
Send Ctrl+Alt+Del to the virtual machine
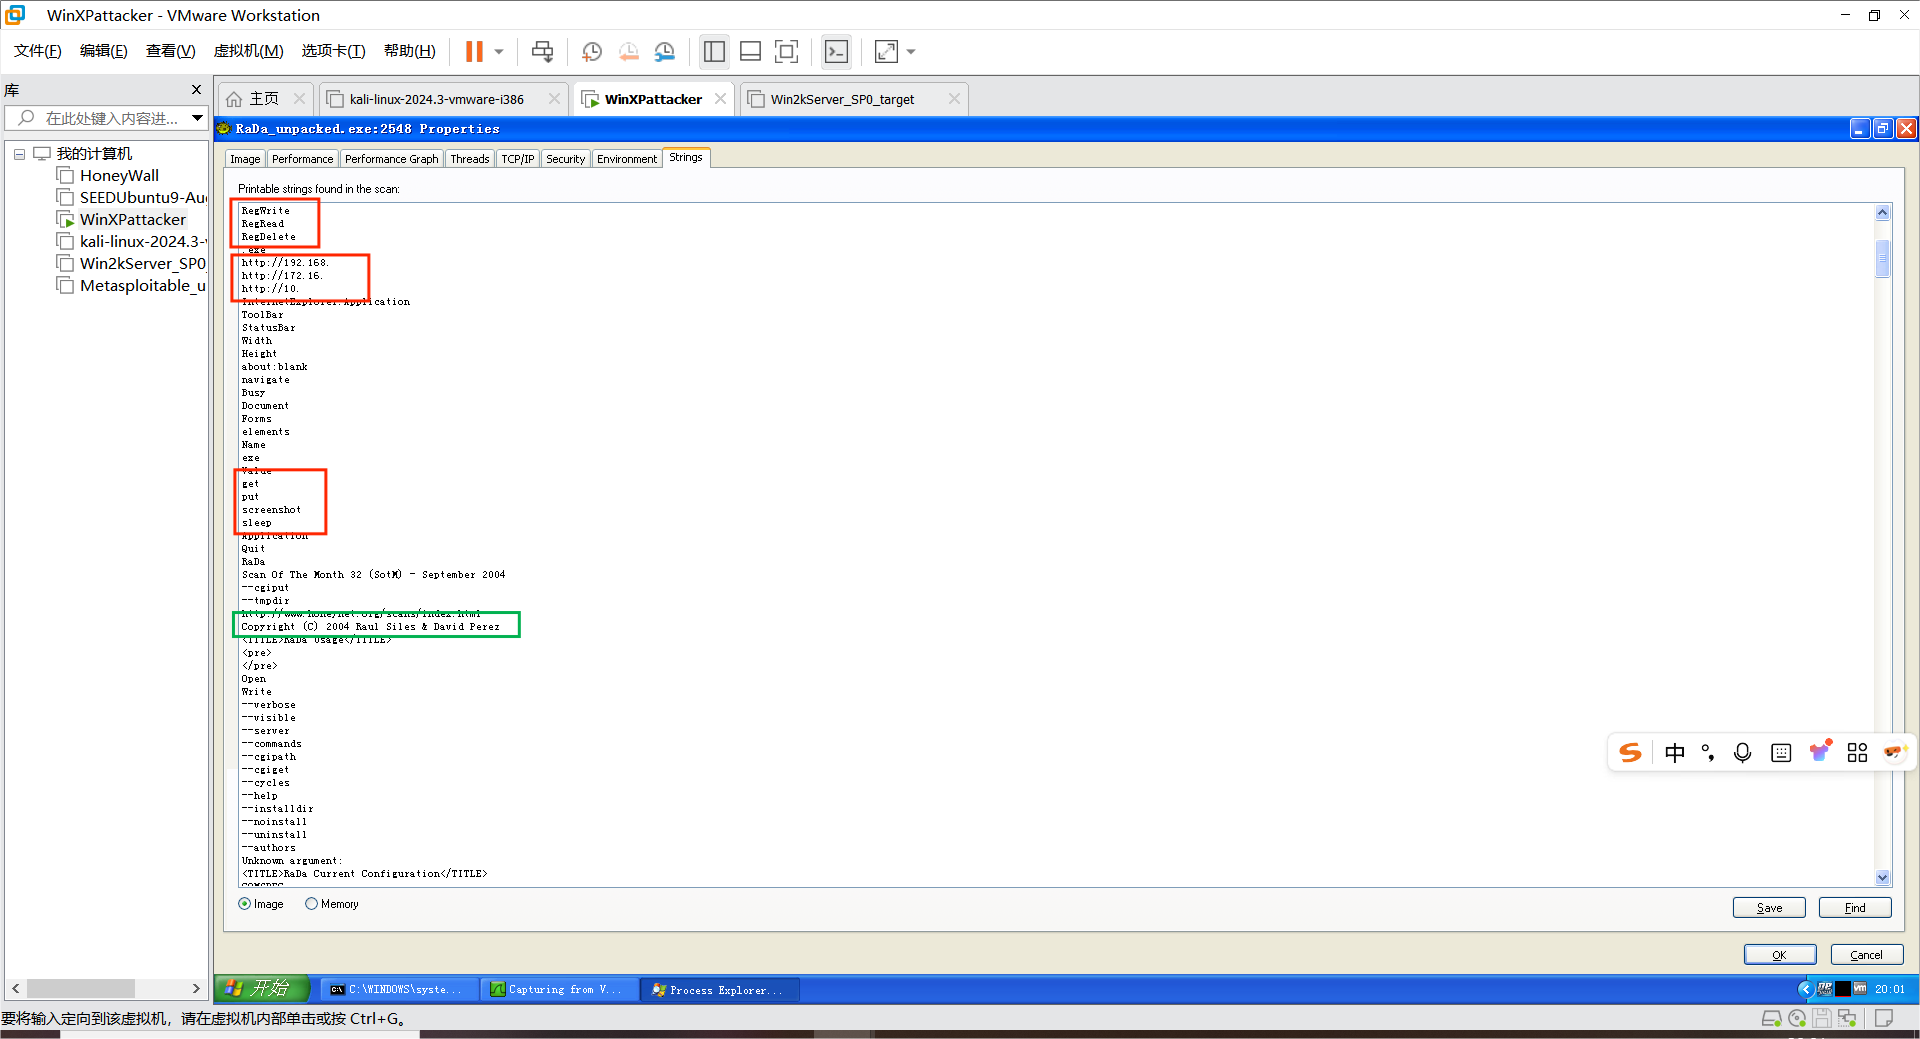tap(542, 52)
